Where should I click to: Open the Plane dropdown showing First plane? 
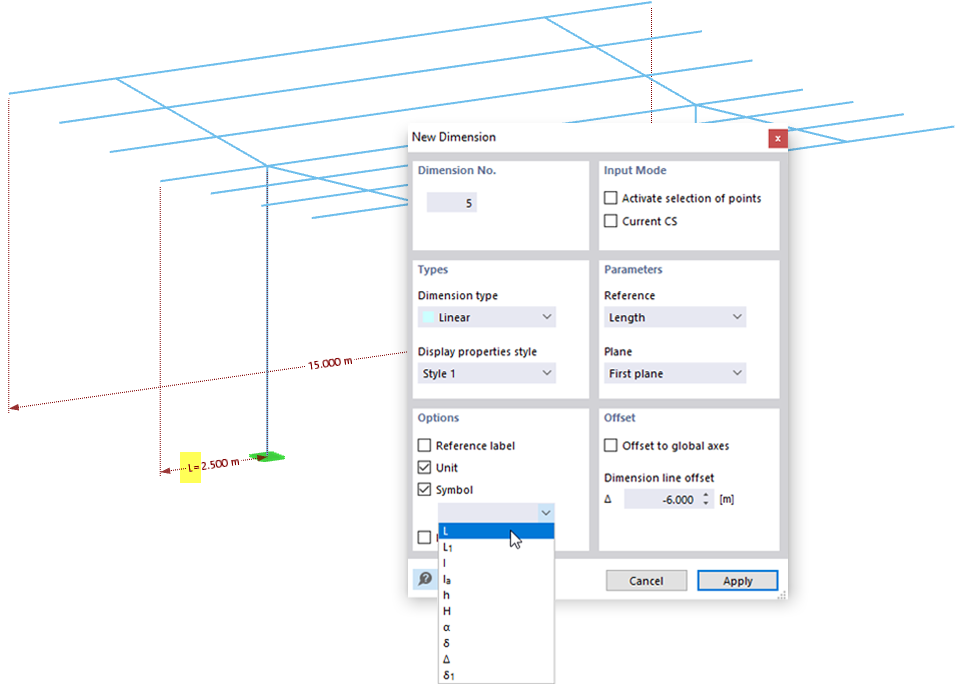pos(738,372)
